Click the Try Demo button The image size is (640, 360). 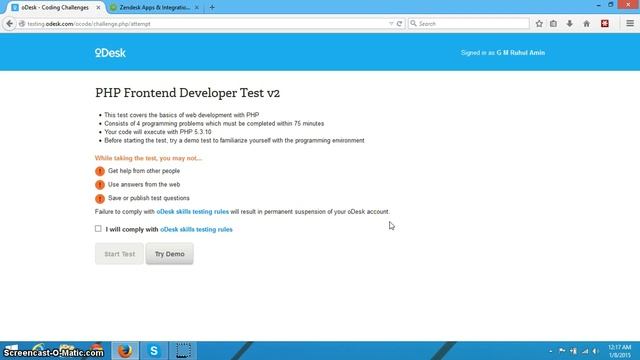(x=169, y=254)
